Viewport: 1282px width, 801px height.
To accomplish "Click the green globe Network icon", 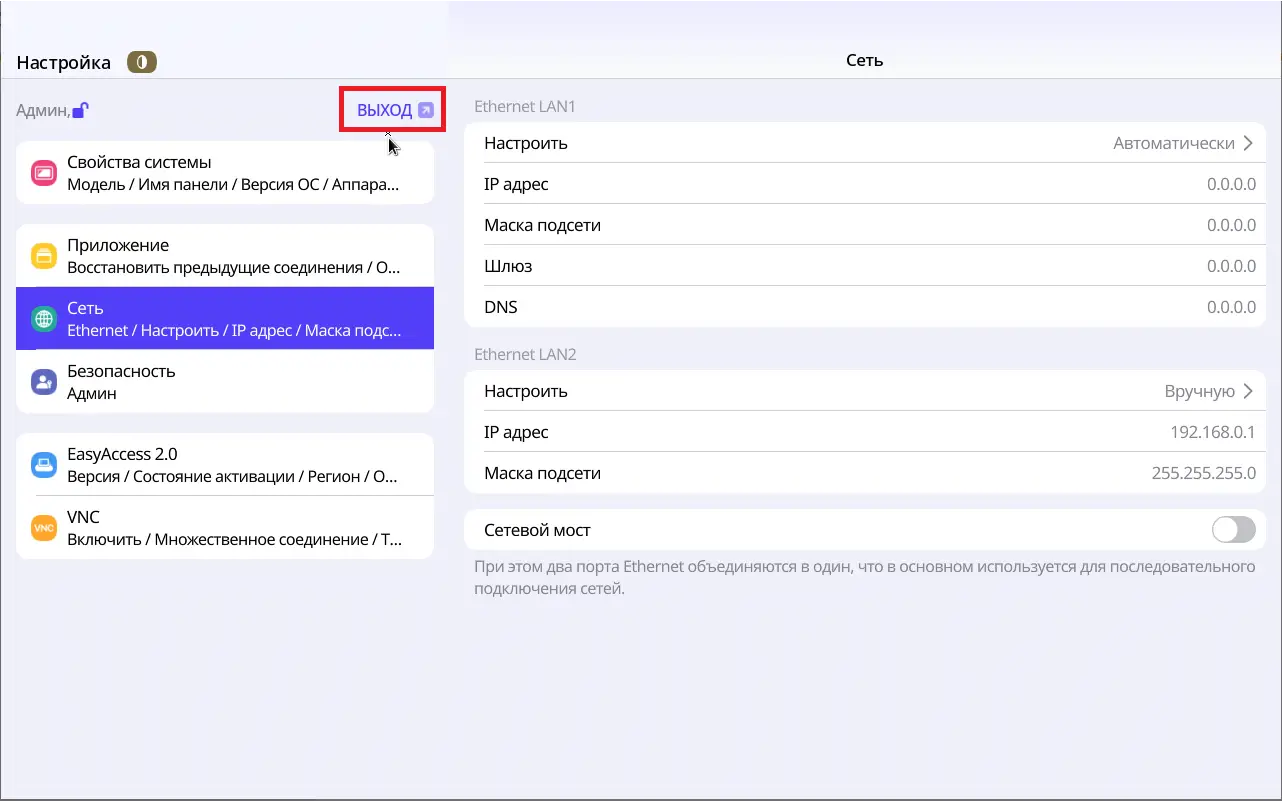I will coord(43,319).
